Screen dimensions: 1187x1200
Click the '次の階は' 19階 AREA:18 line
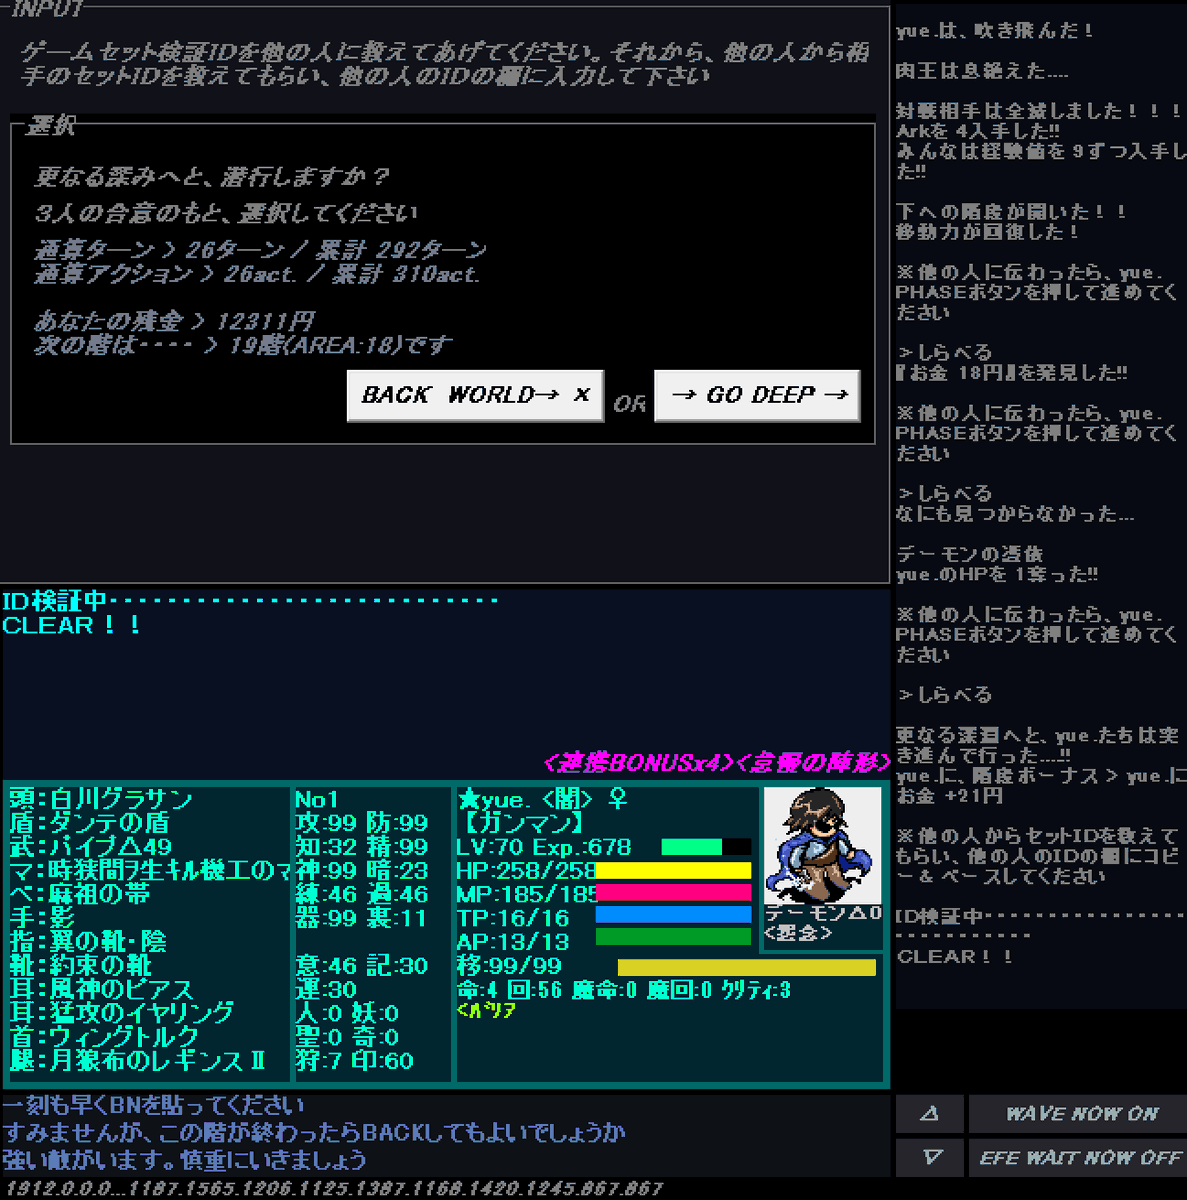[x=243, y=345]
